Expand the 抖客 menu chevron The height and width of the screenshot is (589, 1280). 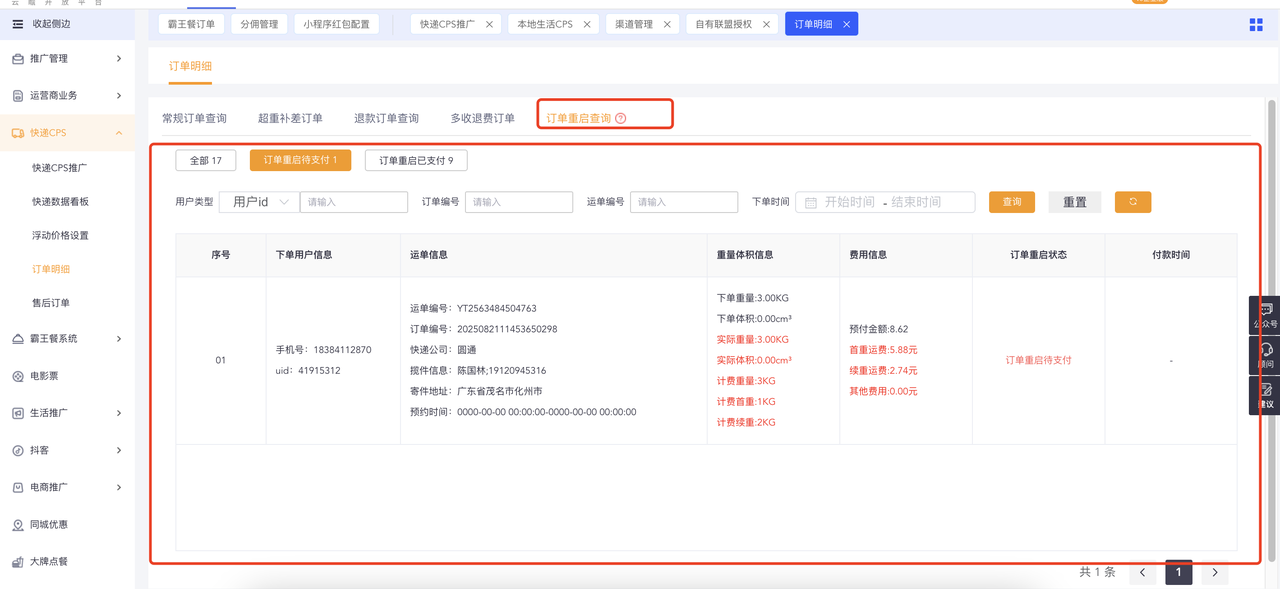119,451
